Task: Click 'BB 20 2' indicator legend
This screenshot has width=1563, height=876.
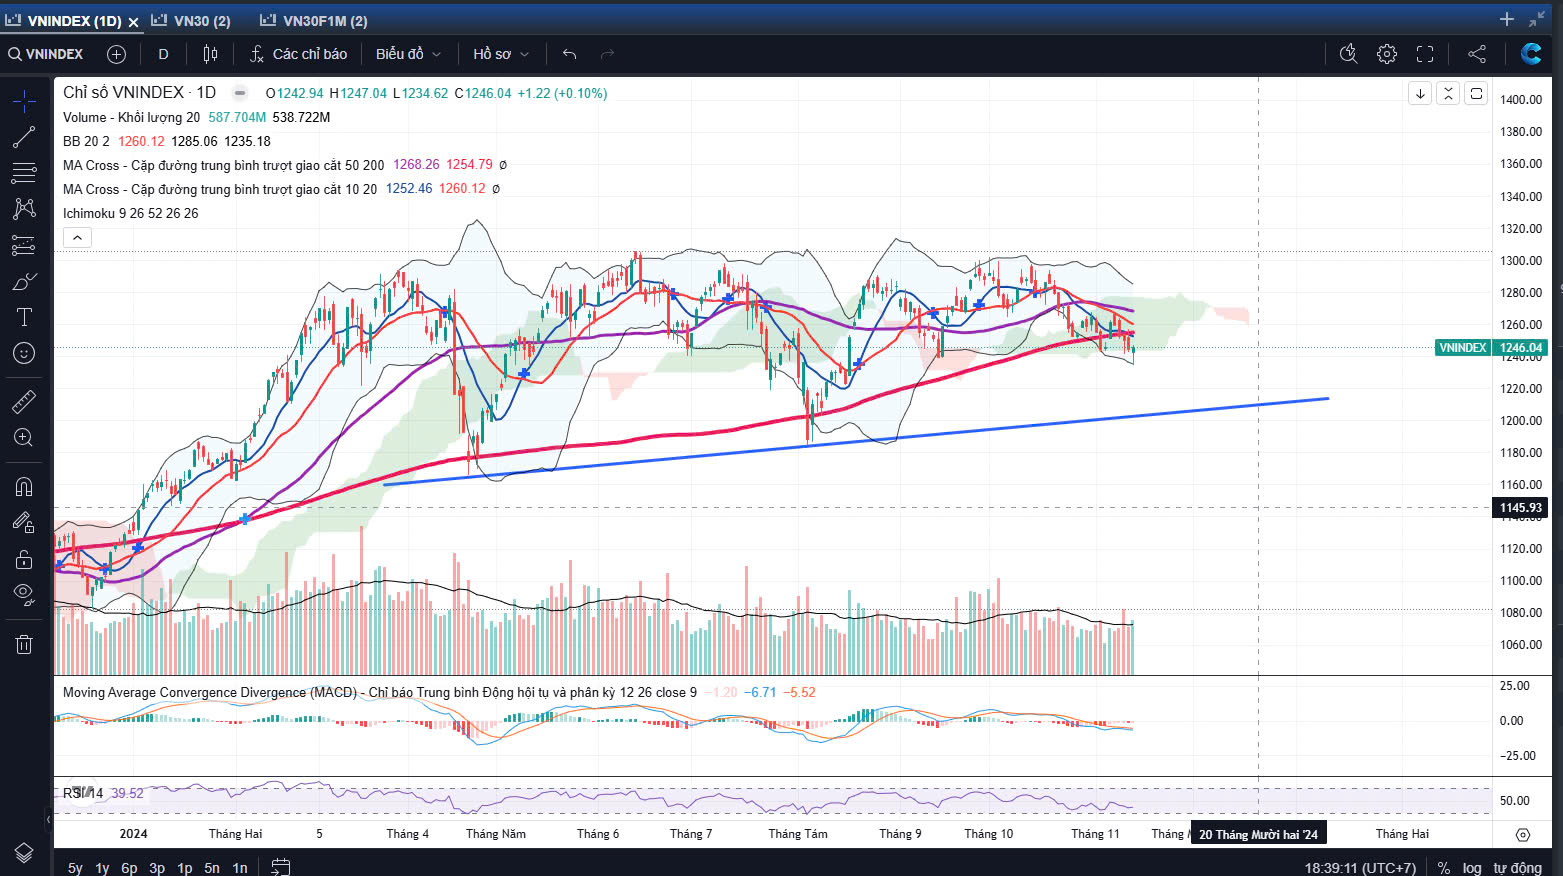Action: [86, 141]
